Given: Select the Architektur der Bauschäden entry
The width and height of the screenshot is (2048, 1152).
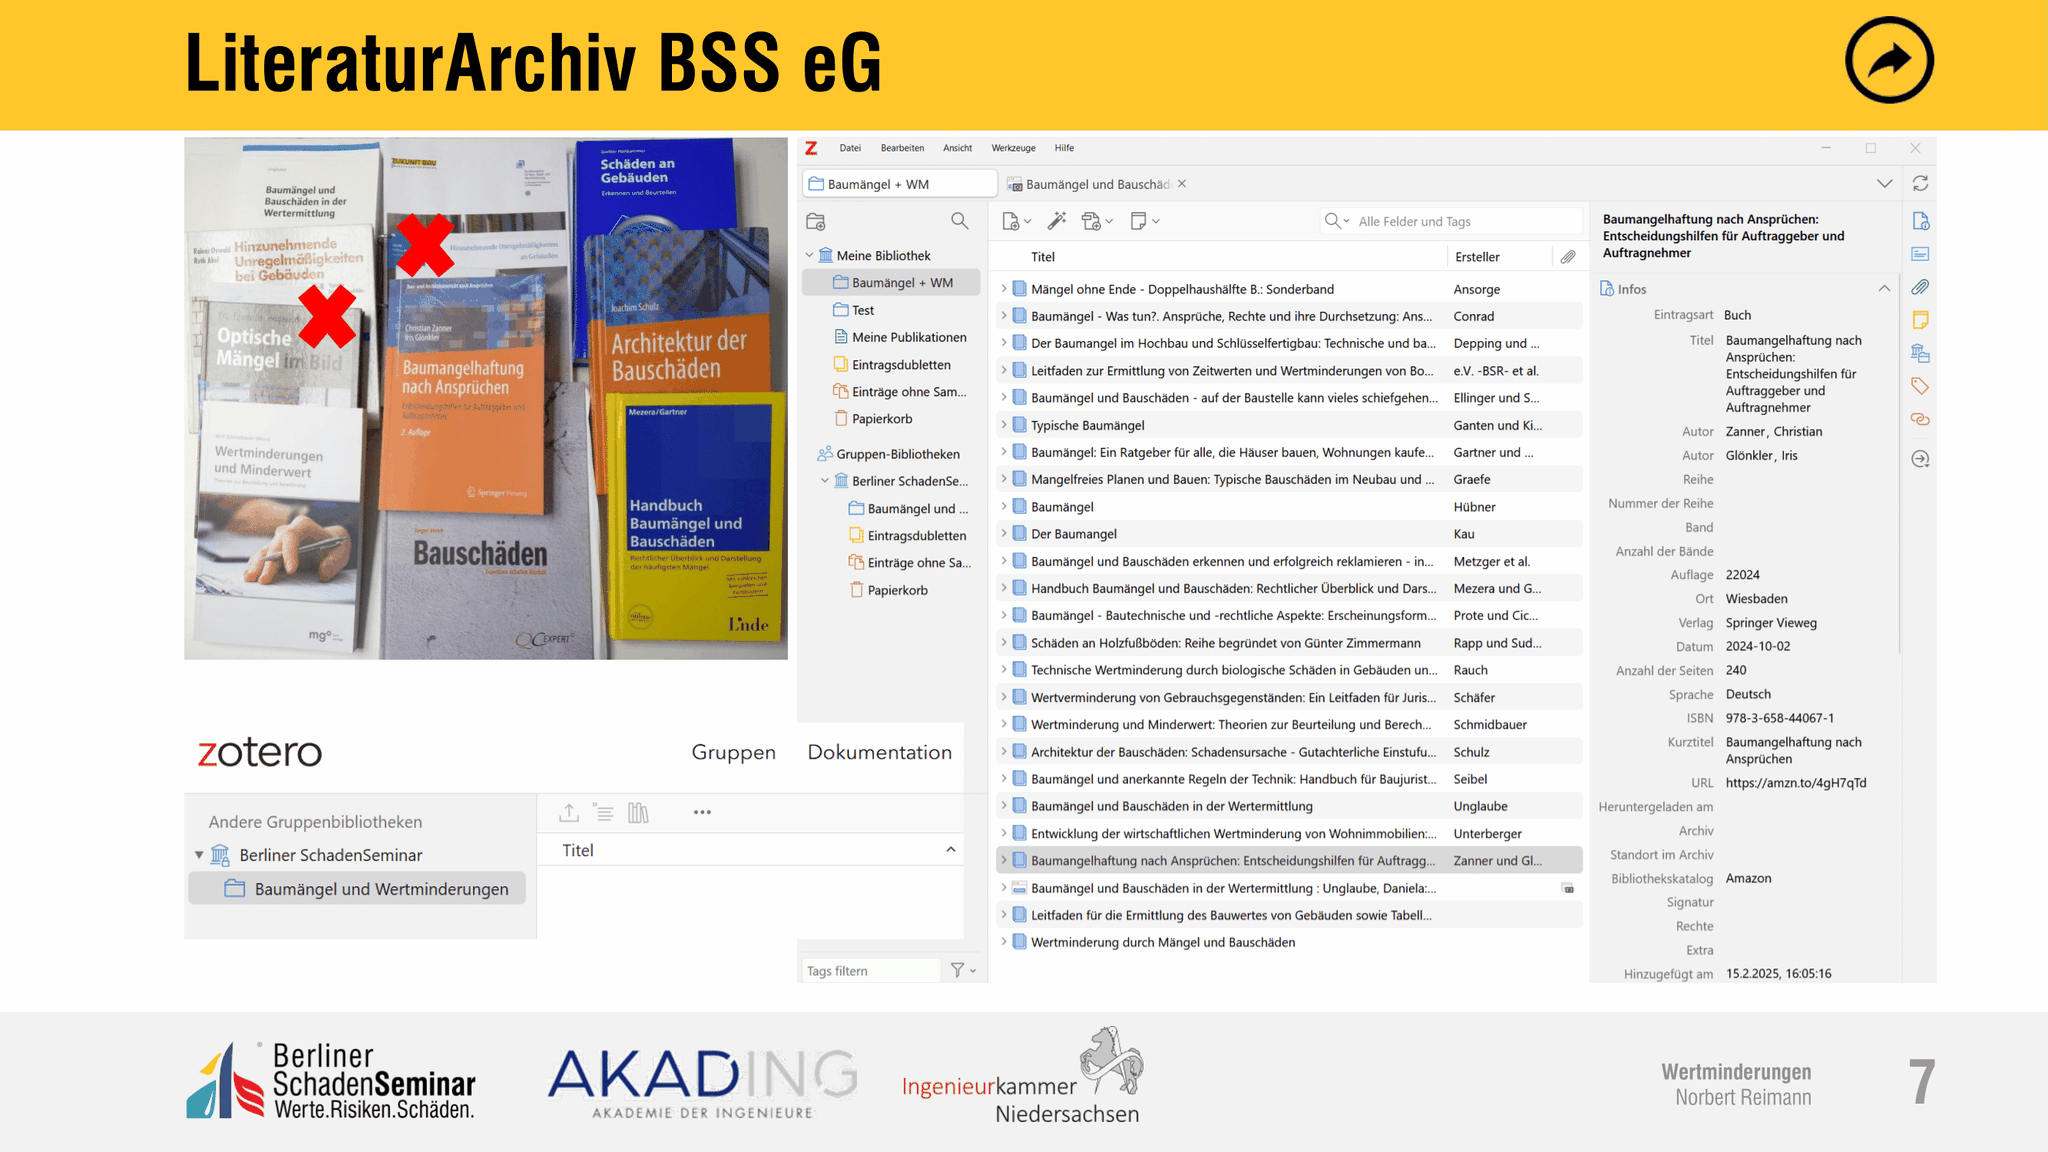Looking at the screenshot, I should pyautogui.click(x=1289, y=752).
